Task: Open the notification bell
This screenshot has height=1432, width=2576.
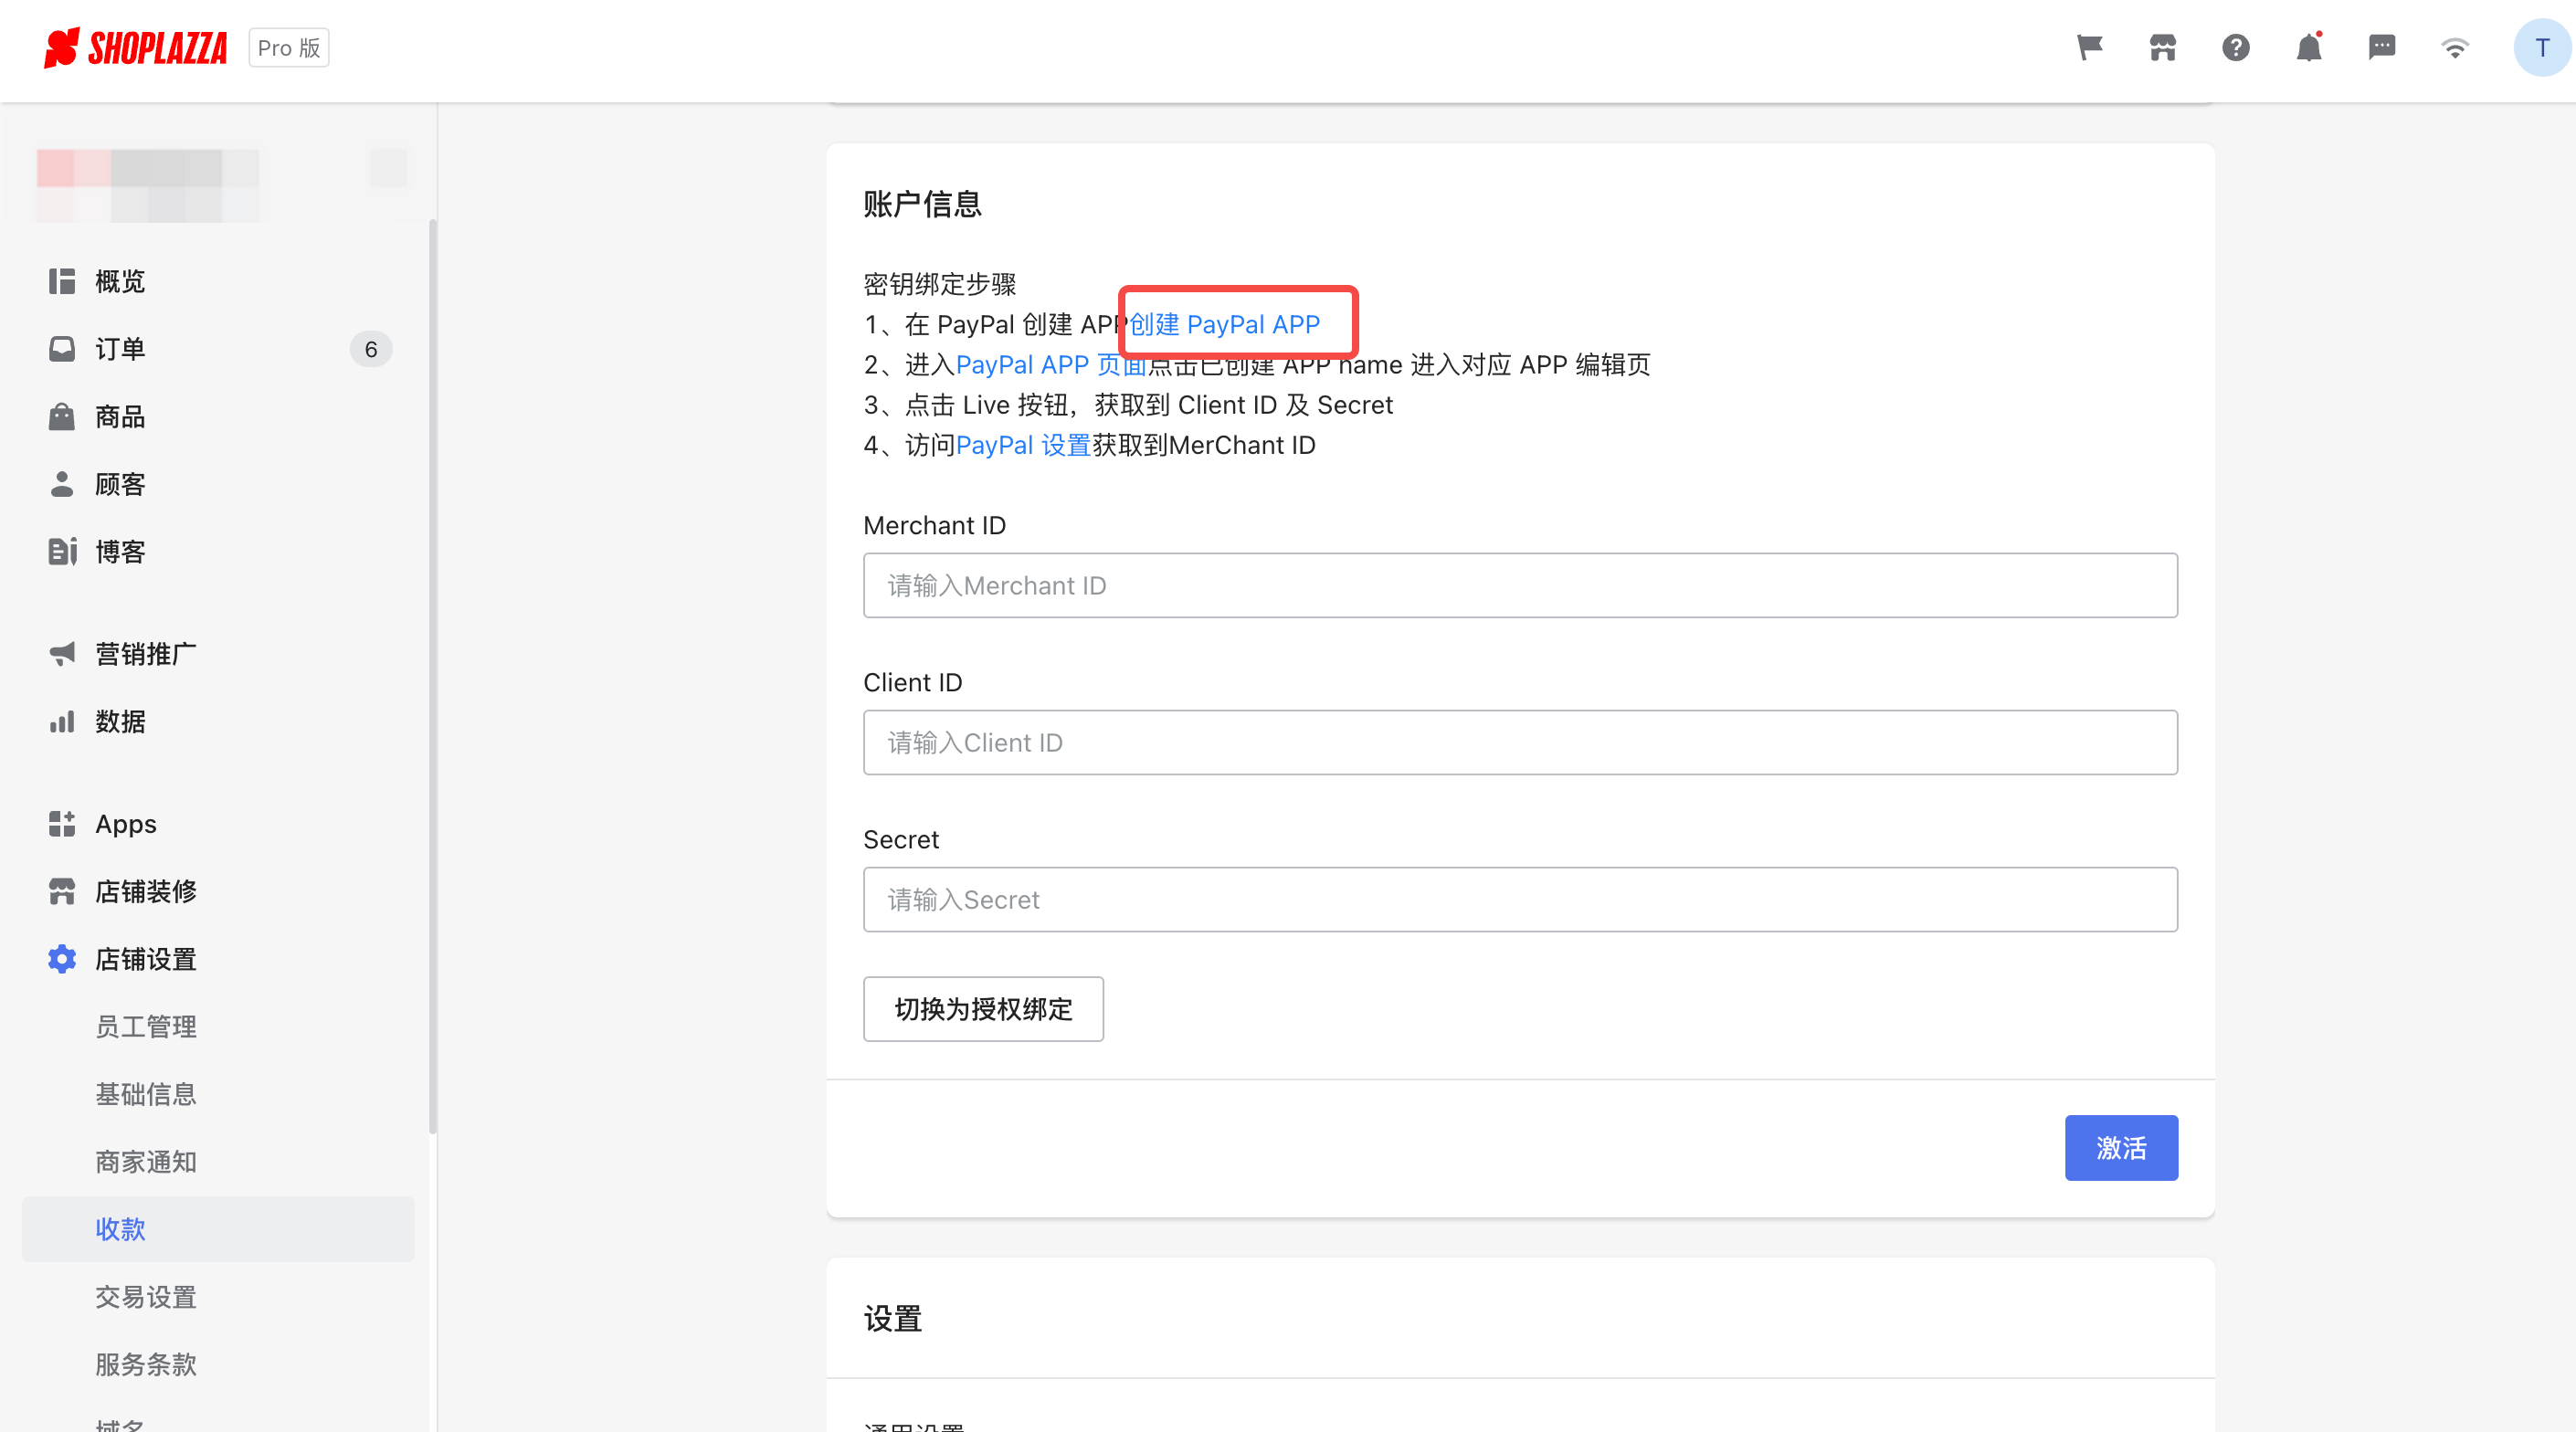Action: point(2308,48)
